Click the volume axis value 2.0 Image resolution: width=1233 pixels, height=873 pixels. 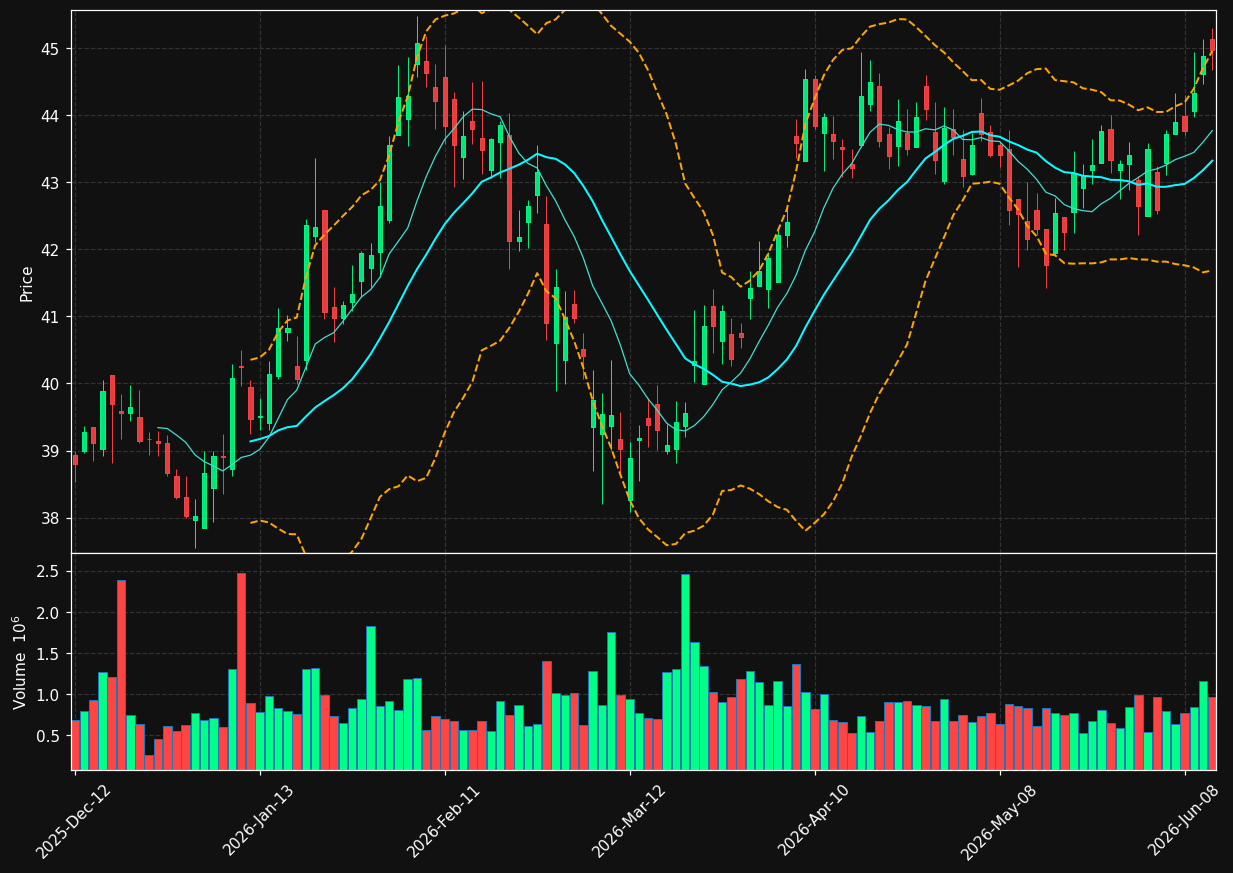coord(50,613)
